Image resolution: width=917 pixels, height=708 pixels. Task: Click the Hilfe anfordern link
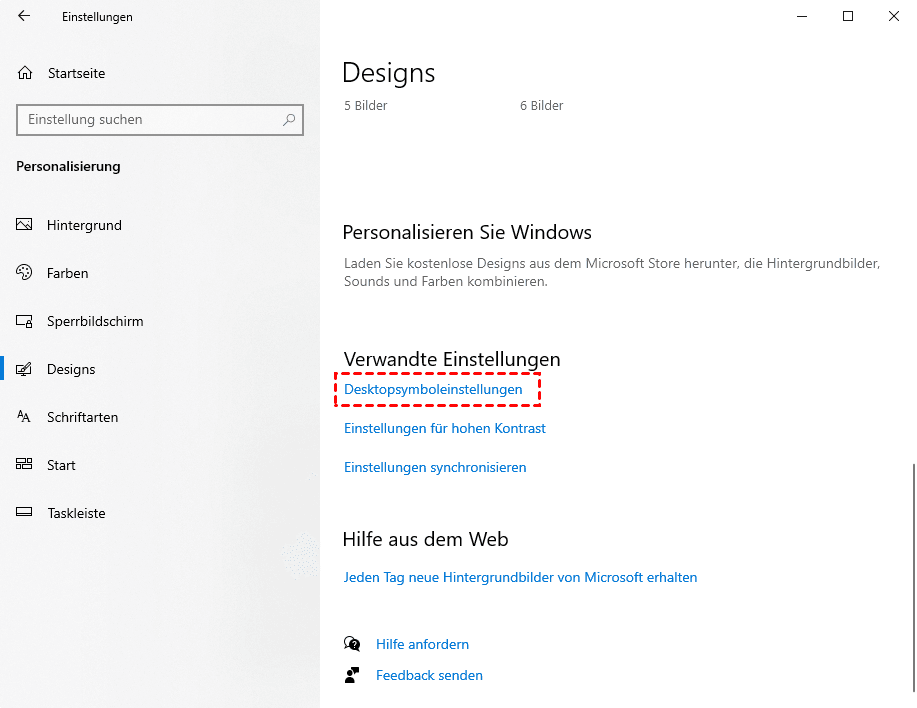click(422, 644)
